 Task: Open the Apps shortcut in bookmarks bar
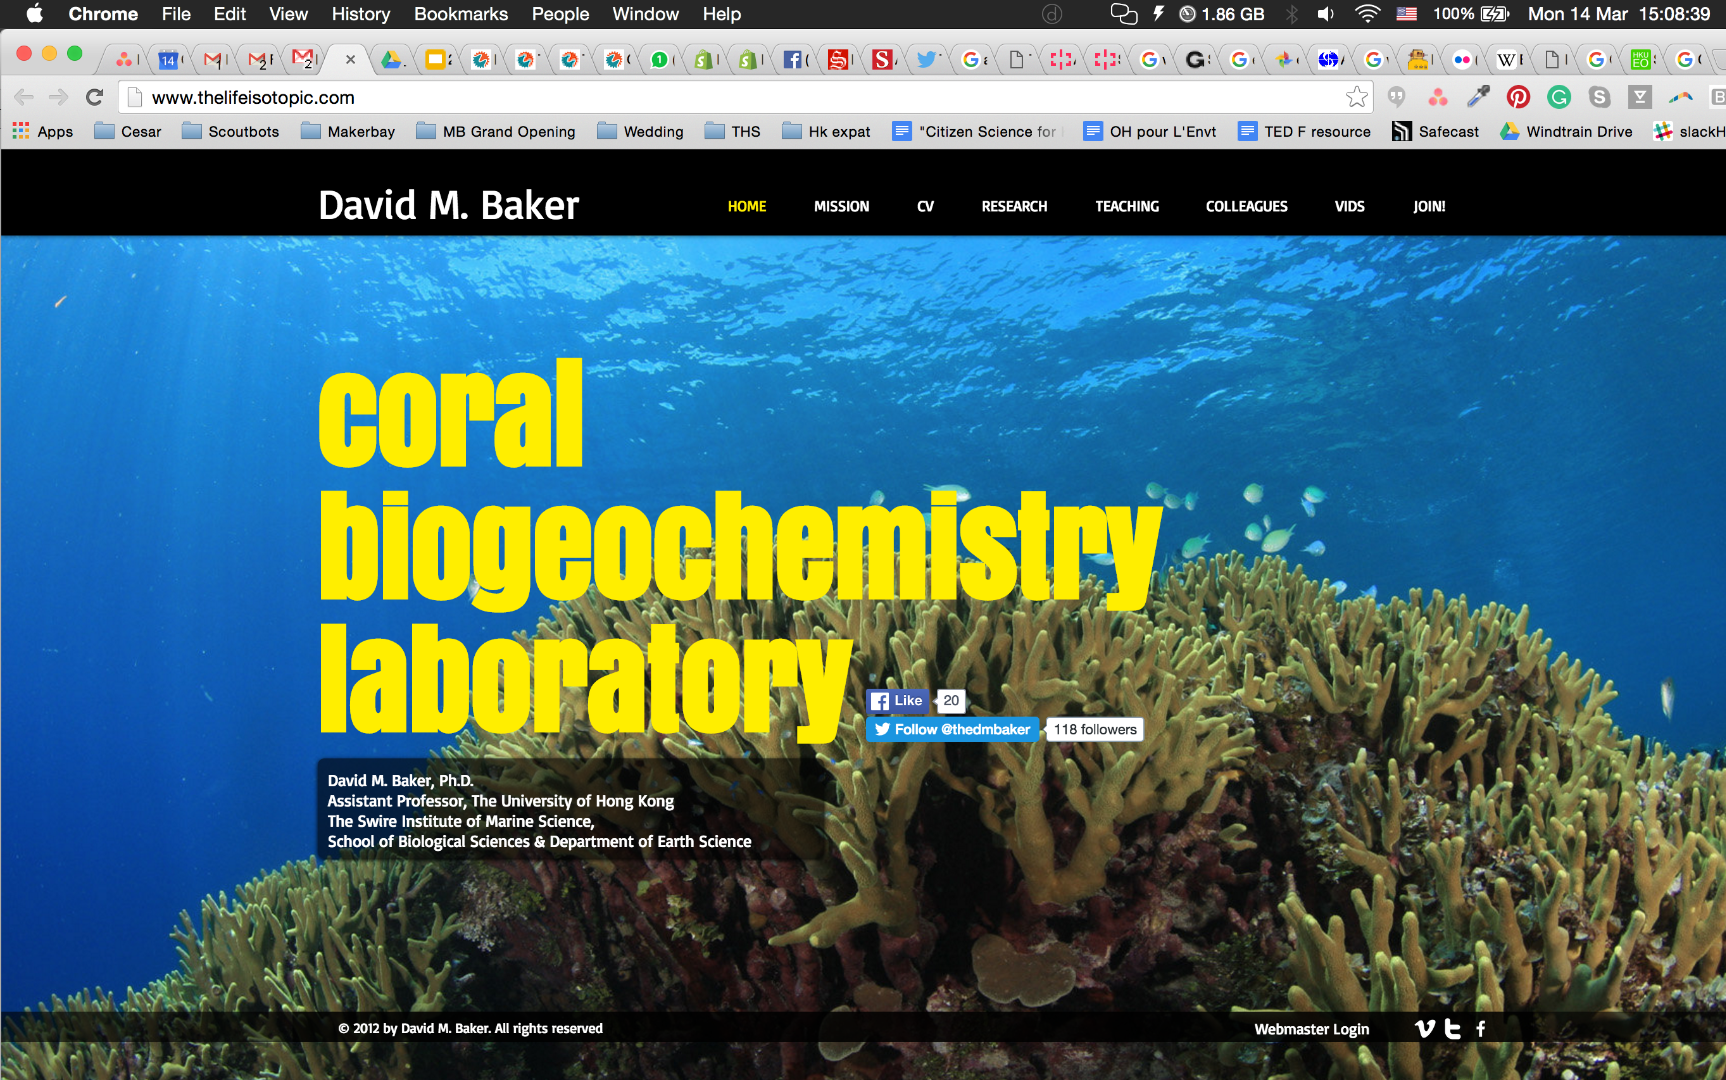43,131
